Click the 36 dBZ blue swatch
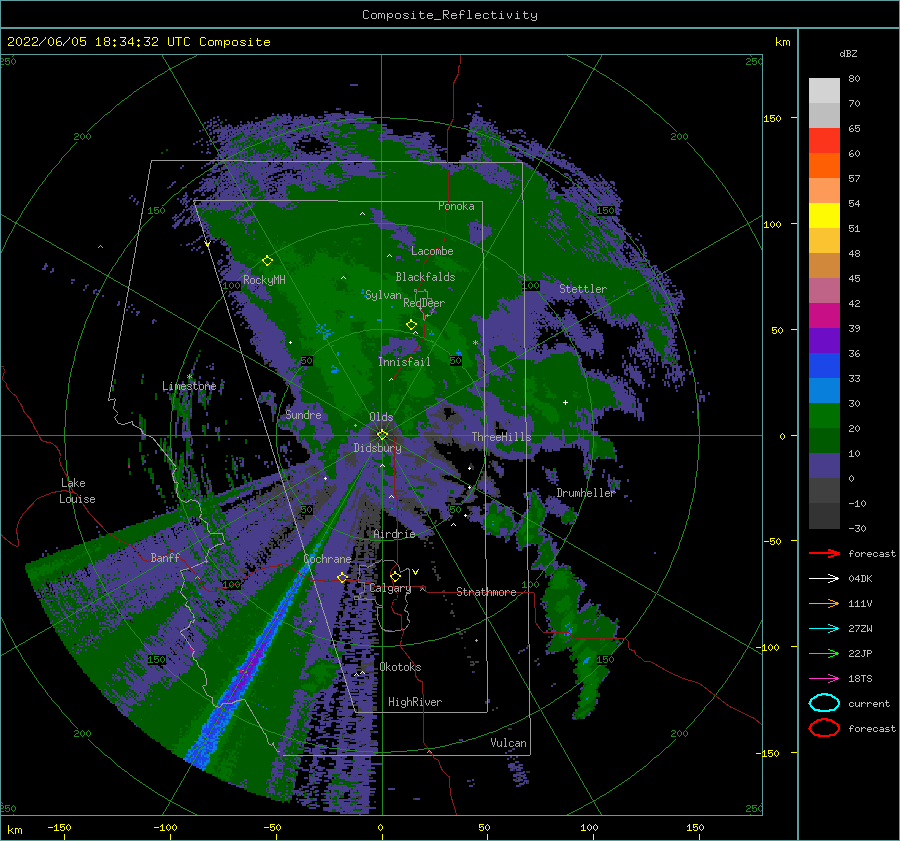900x841 pixels. tap(824, 365)
